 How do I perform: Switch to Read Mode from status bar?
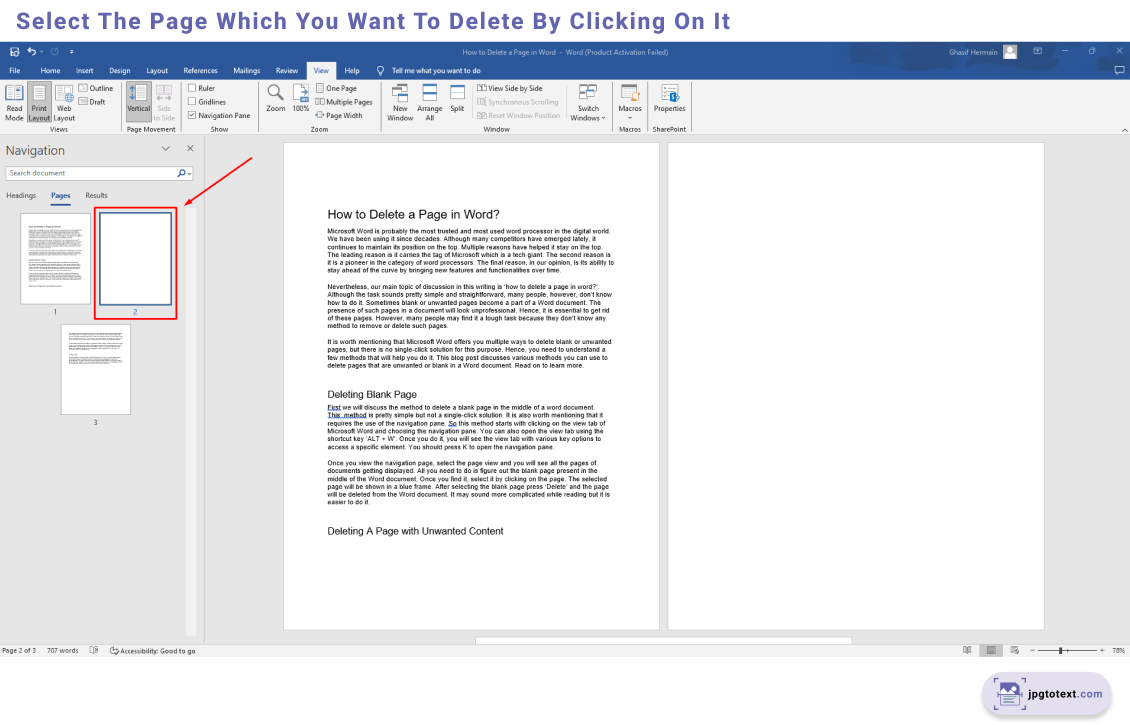click(x=967, y=650)
